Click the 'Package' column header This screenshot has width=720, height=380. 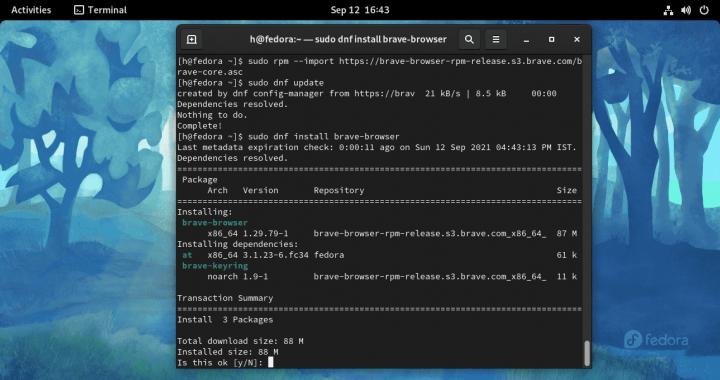point(200,179)
